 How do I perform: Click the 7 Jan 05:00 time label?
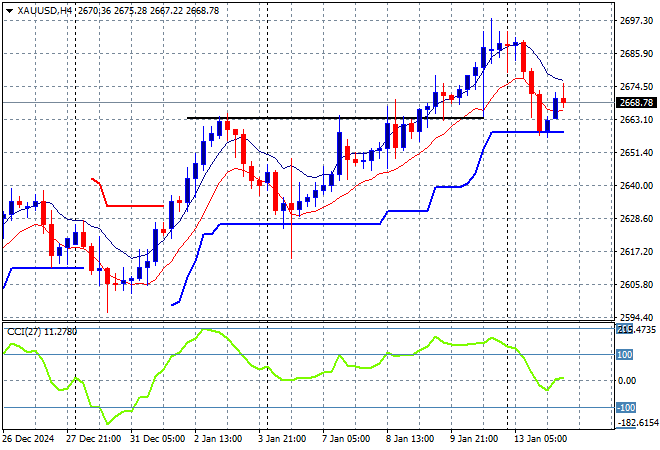[346, 439]
